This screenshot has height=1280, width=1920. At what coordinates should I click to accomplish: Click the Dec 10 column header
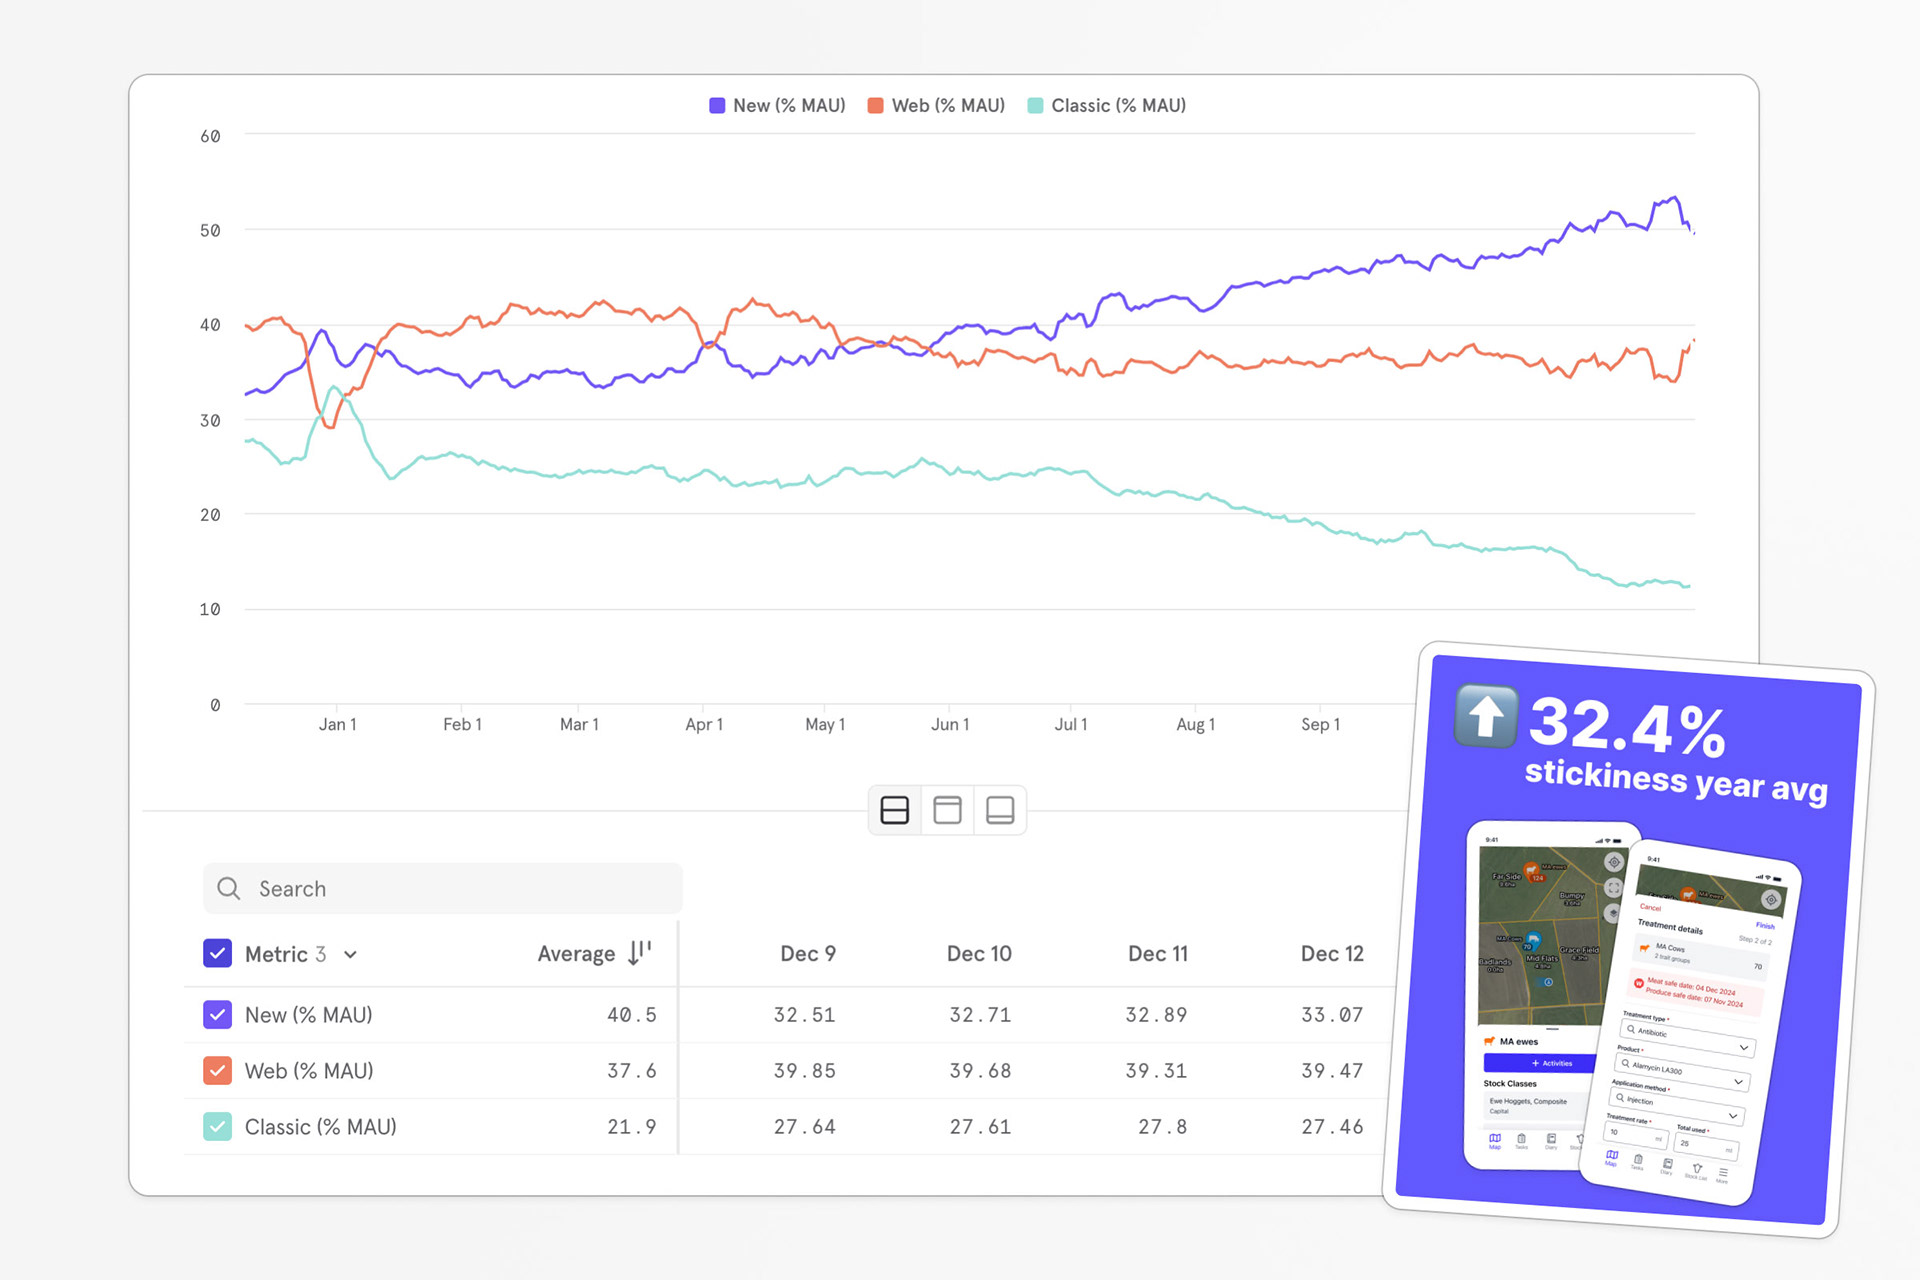978,953
